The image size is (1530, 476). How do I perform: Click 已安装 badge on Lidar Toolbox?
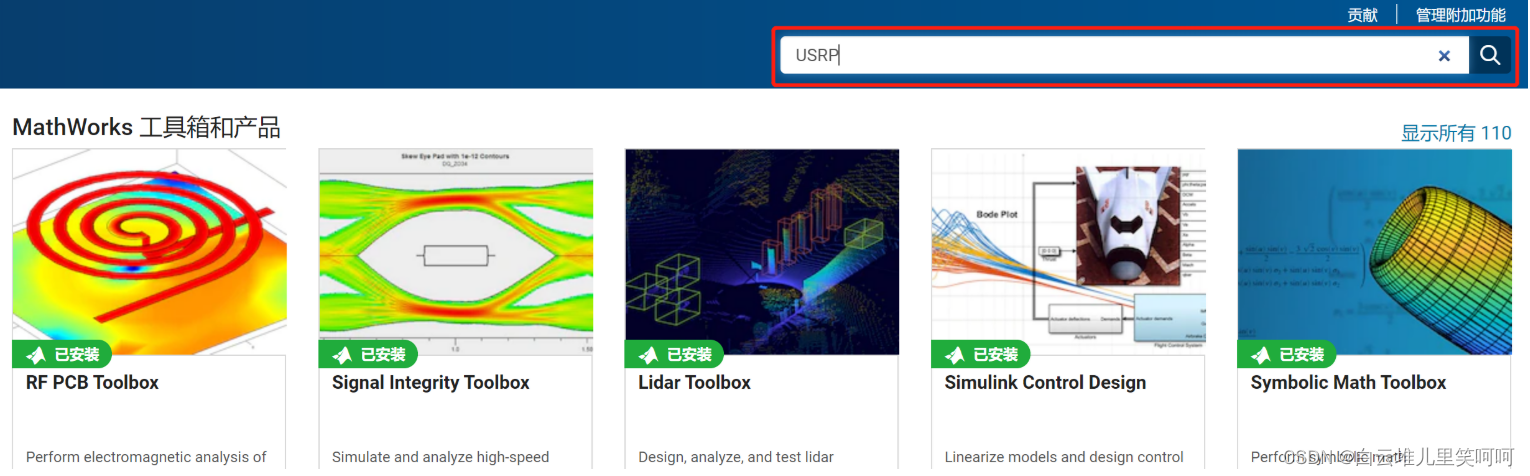[x=674, y=354]
